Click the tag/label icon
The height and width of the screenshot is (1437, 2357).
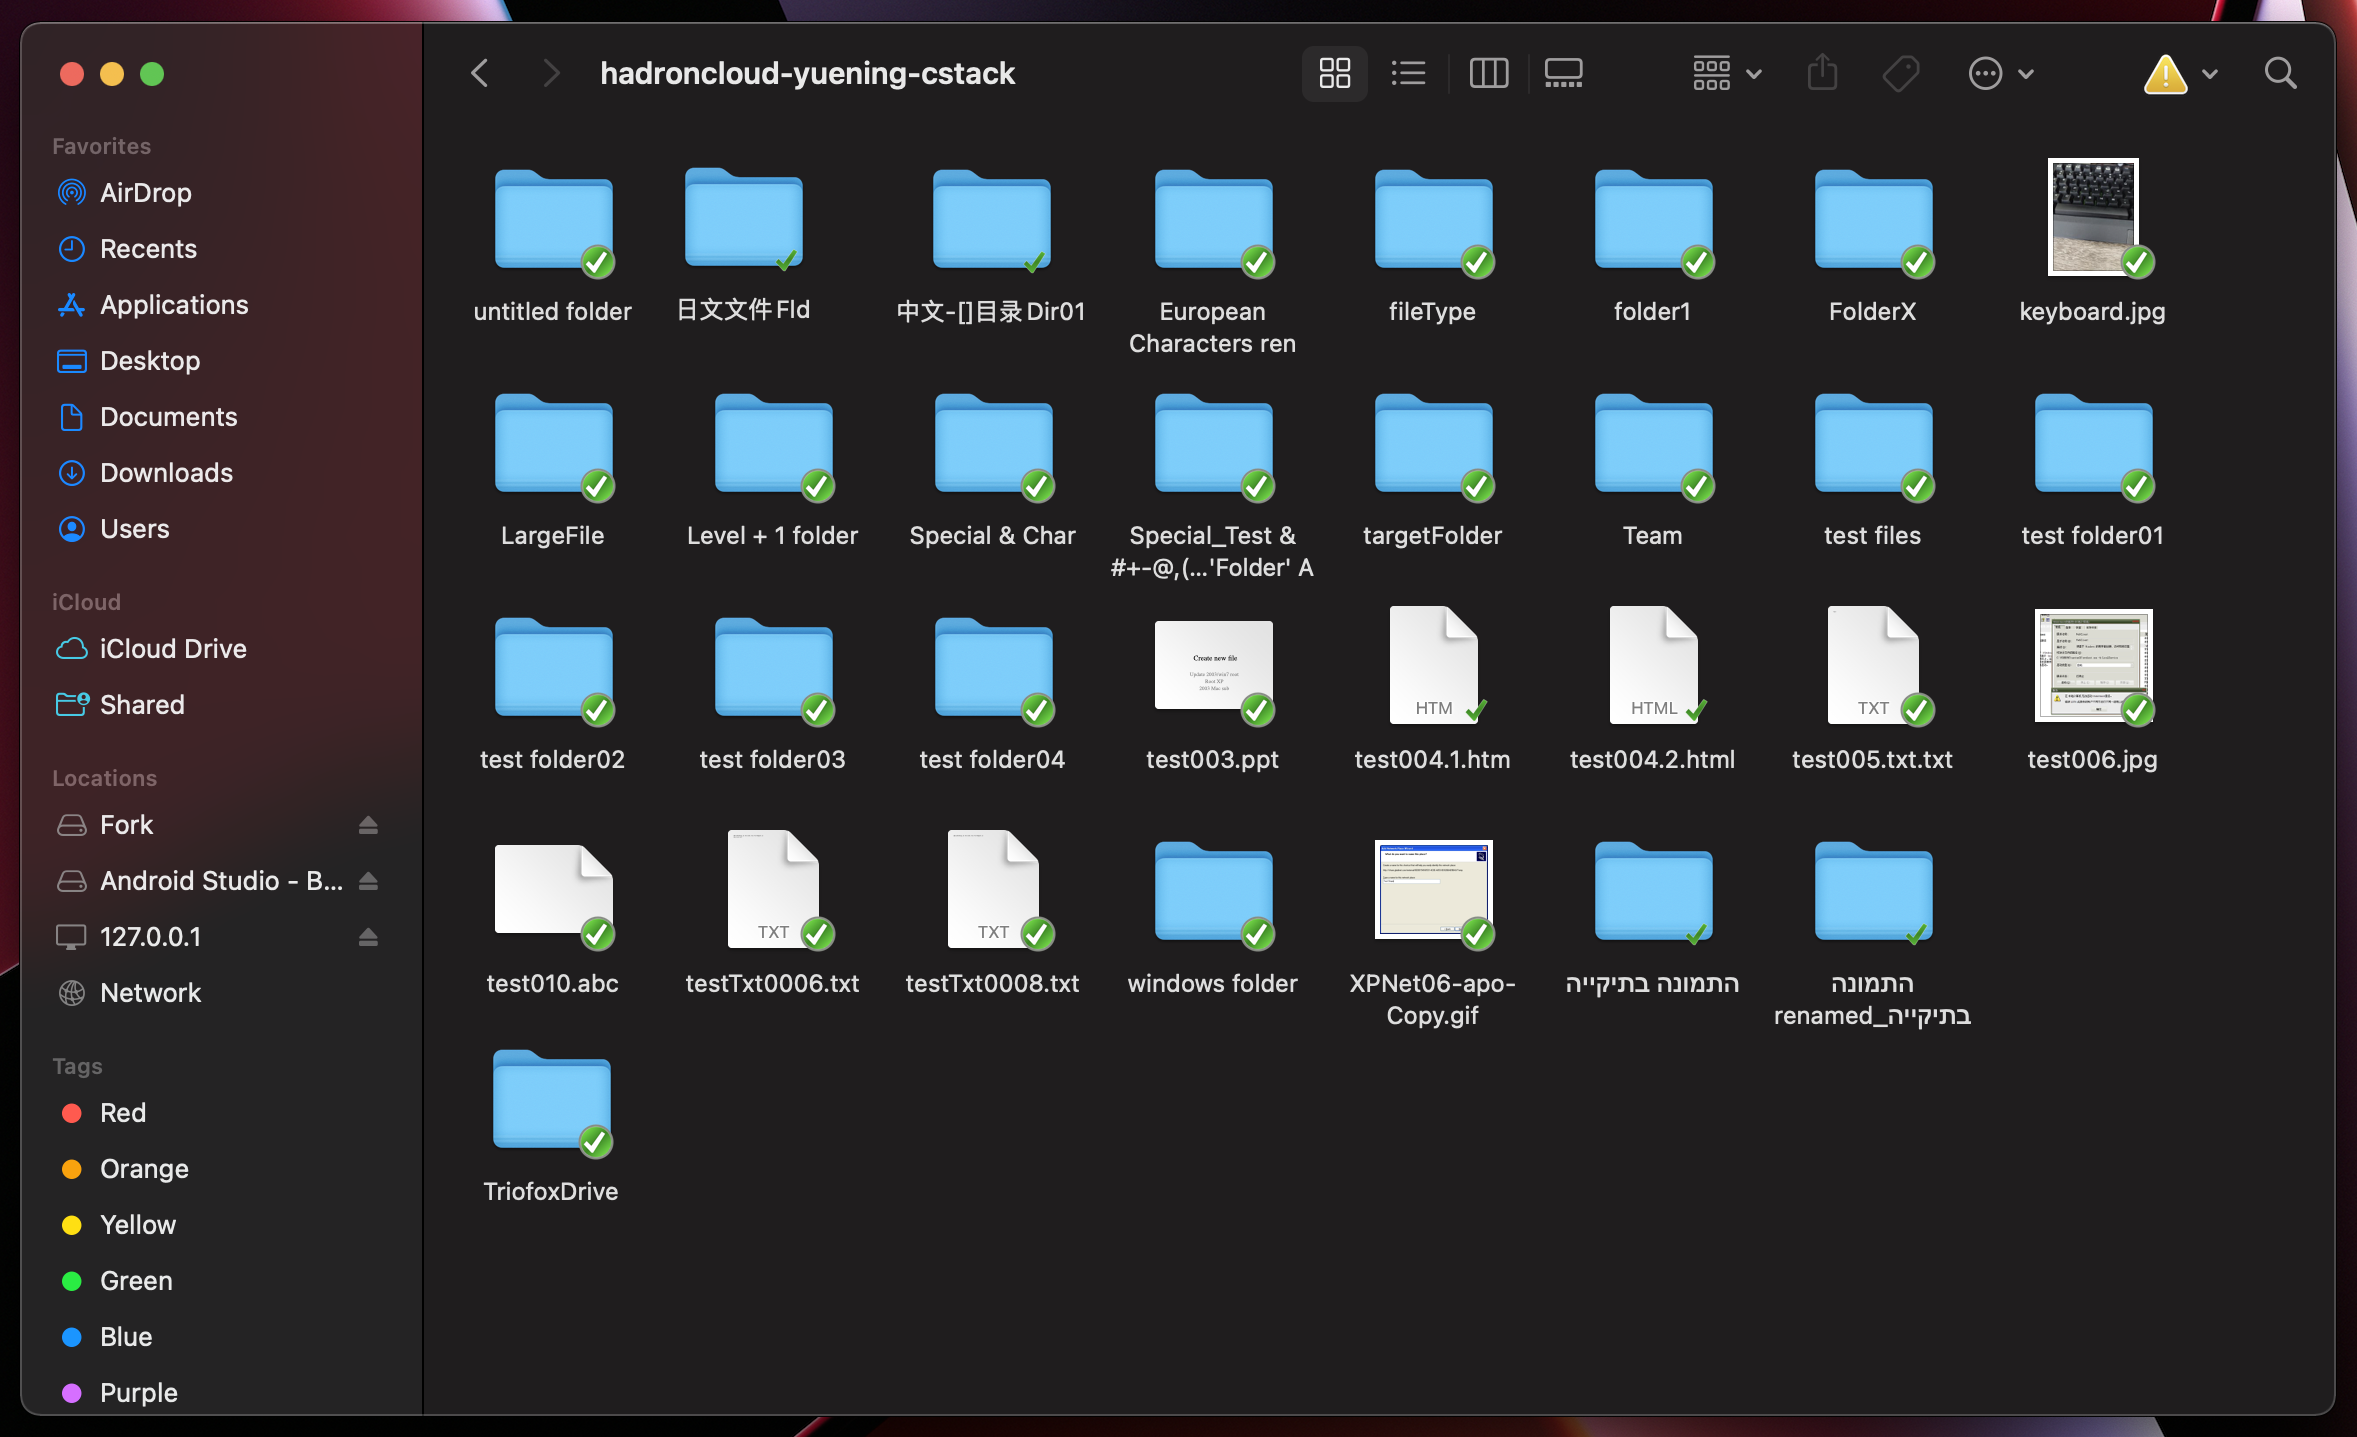point(1901,72)
